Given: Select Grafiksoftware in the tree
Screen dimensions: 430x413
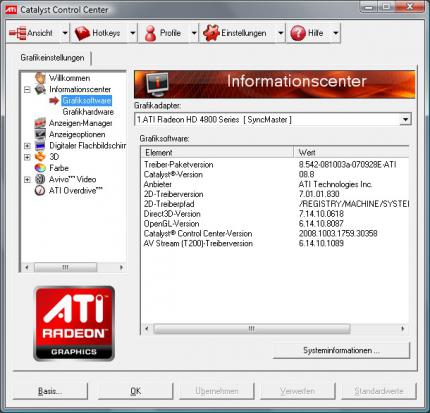Looking at the screenshot, I should tap(87, 101).
